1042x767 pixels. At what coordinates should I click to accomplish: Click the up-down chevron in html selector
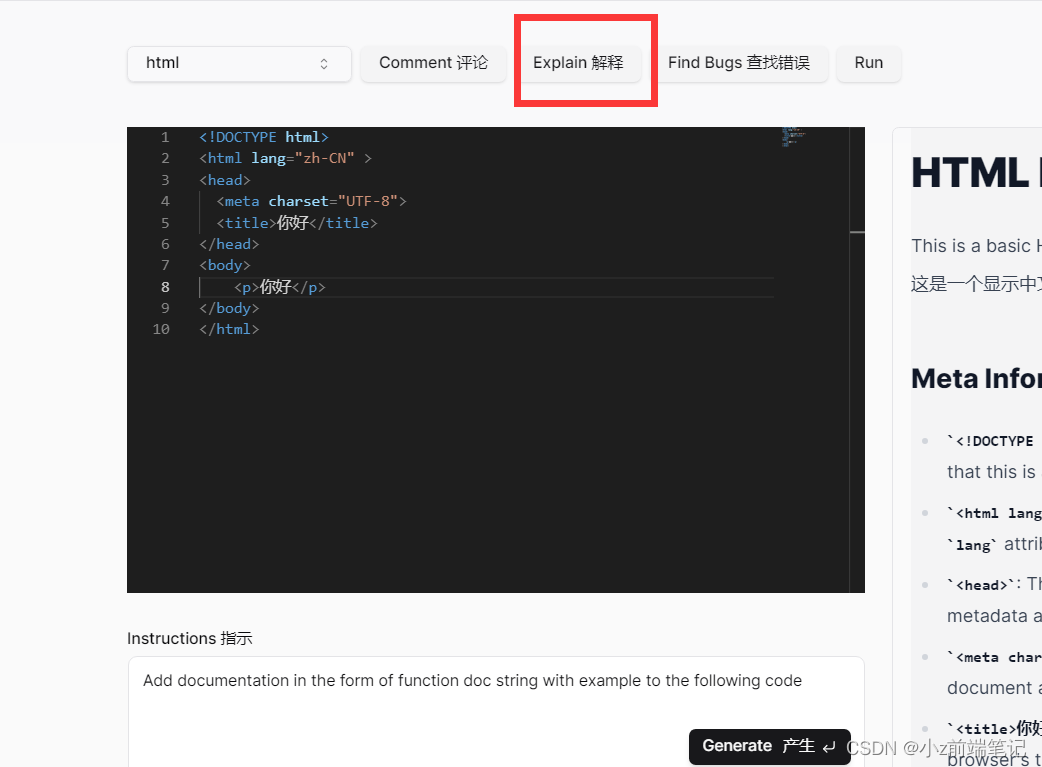324,64
